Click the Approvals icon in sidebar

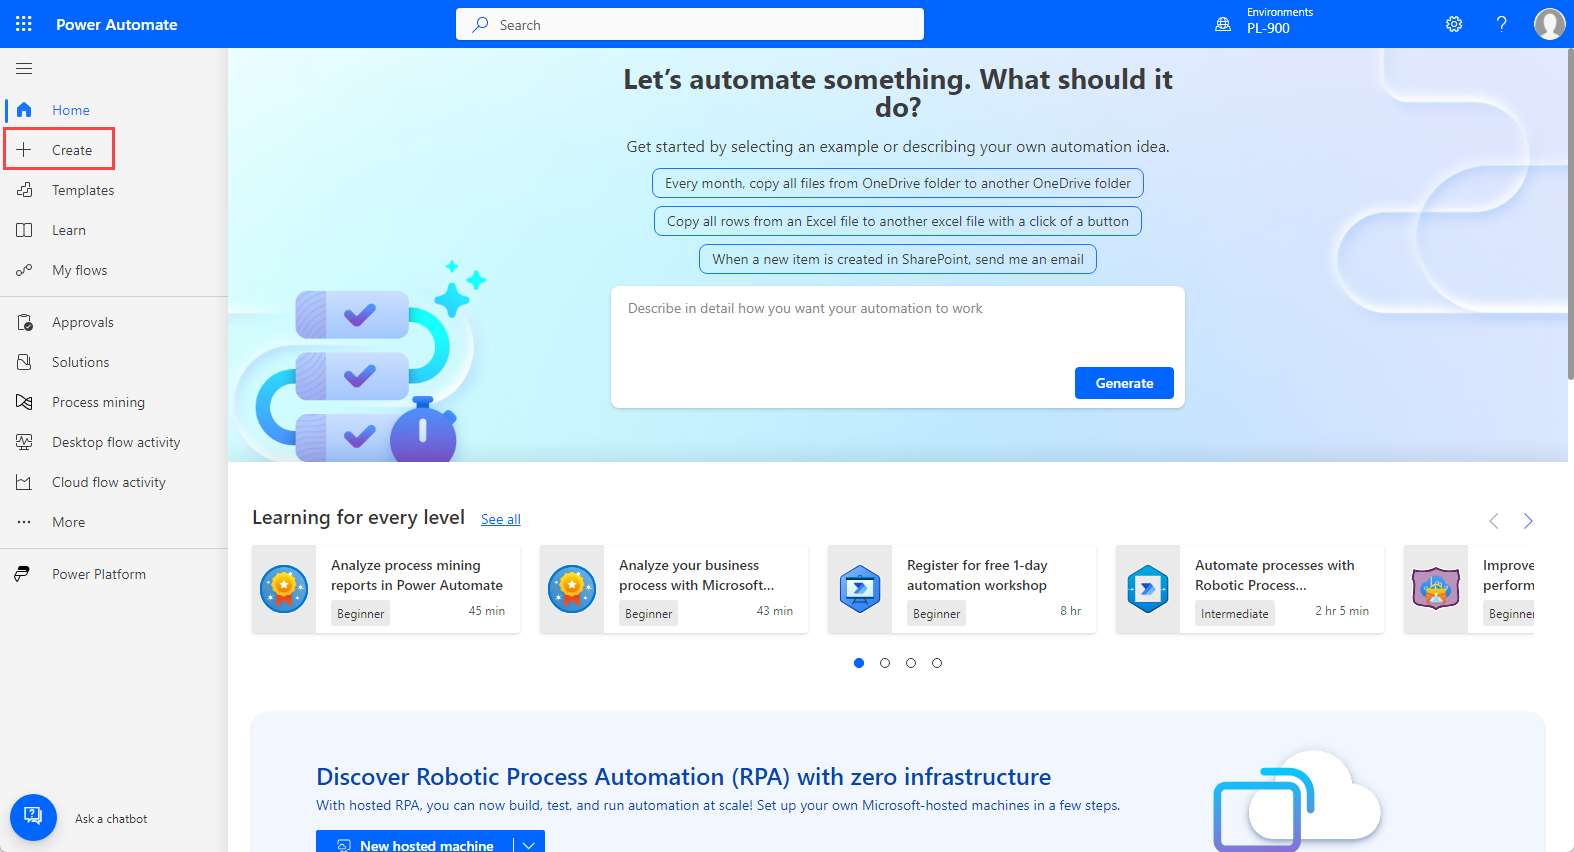24,322
